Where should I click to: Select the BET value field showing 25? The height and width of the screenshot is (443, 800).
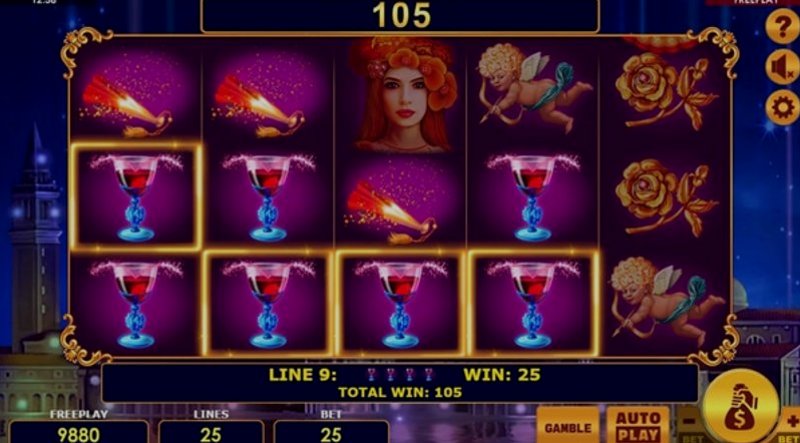[331, 432]
